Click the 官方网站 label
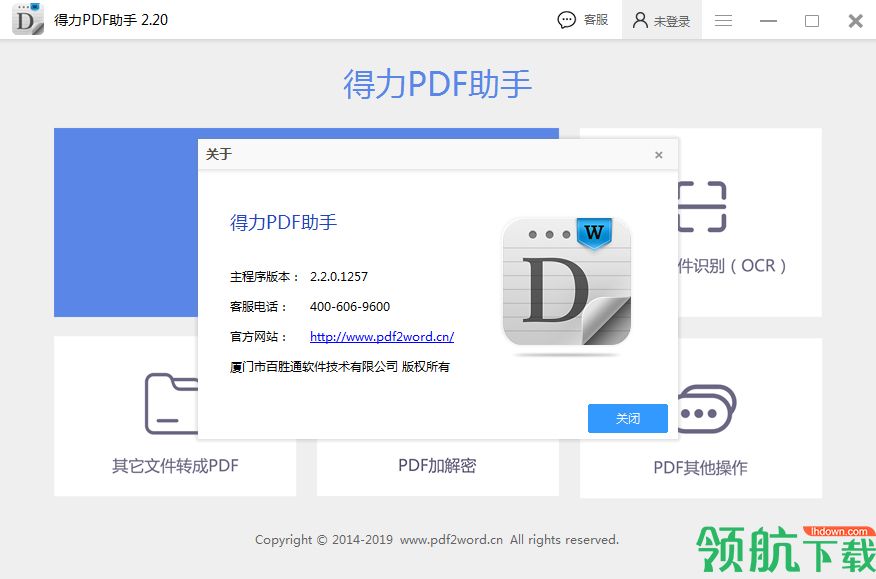This screenshot has height=579, width=876. pos(258,337)
